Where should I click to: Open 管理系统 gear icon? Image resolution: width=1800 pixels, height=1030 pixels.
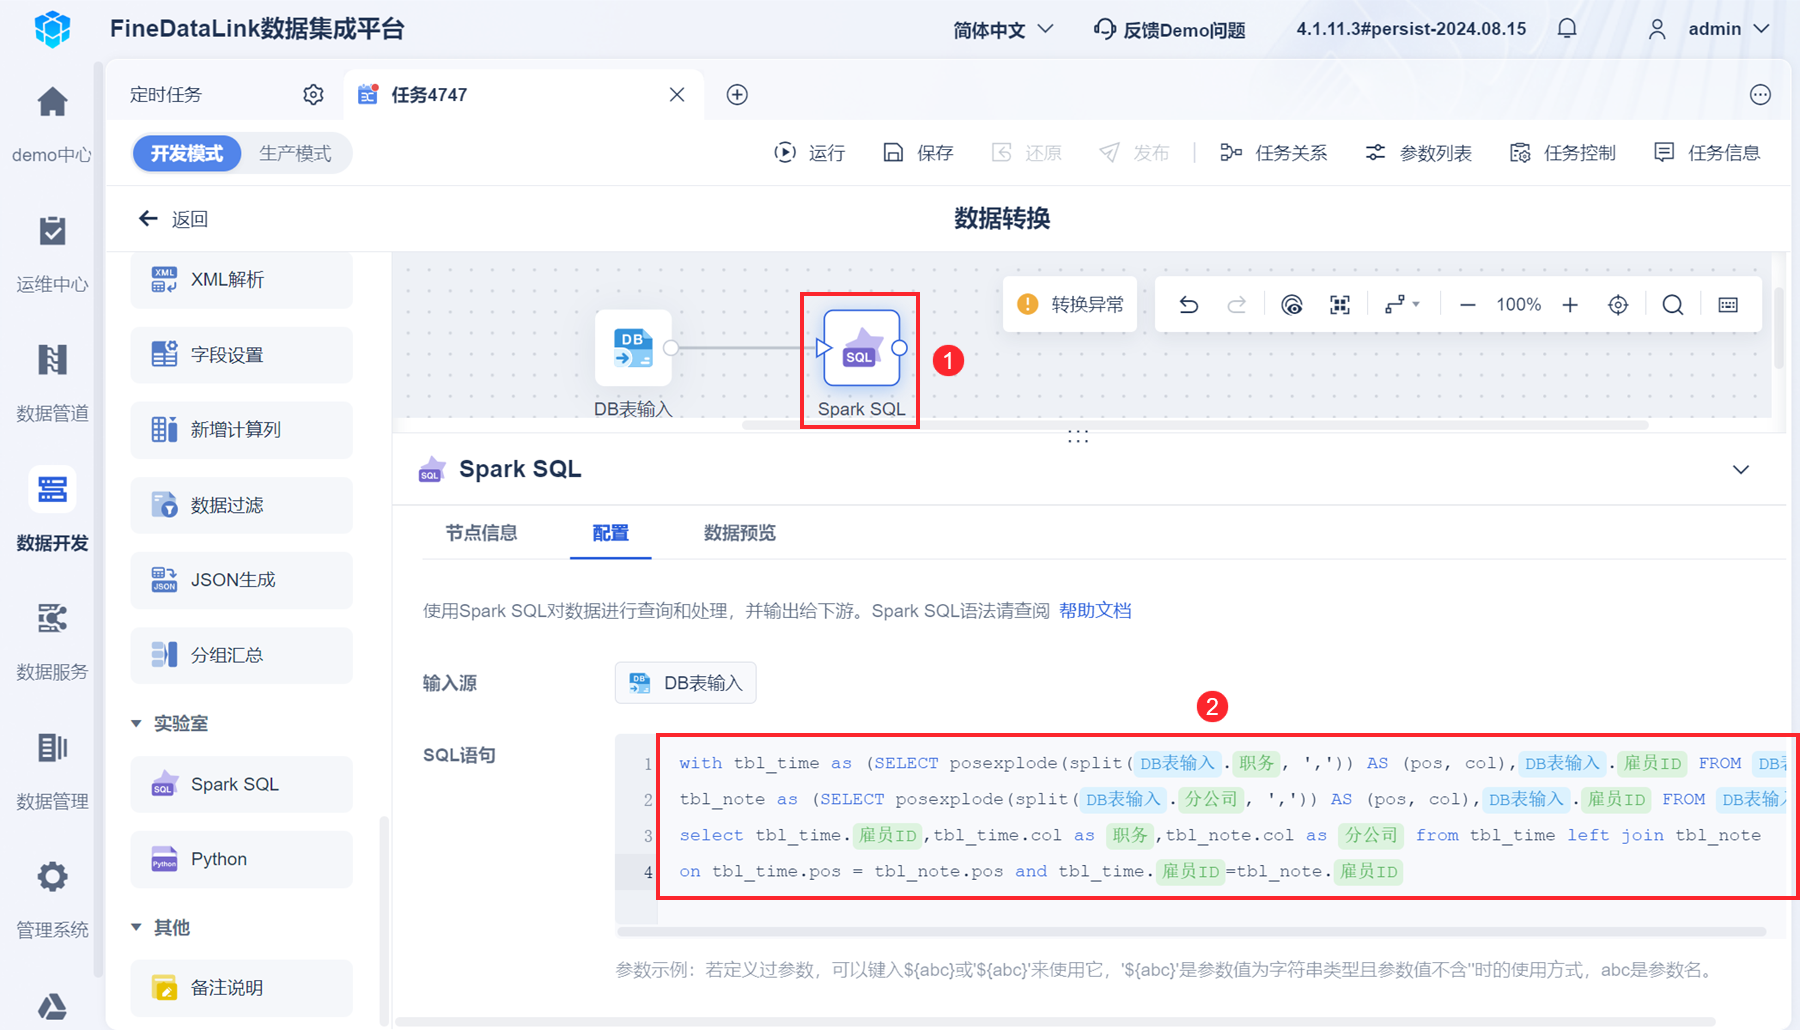pos(52,877)
